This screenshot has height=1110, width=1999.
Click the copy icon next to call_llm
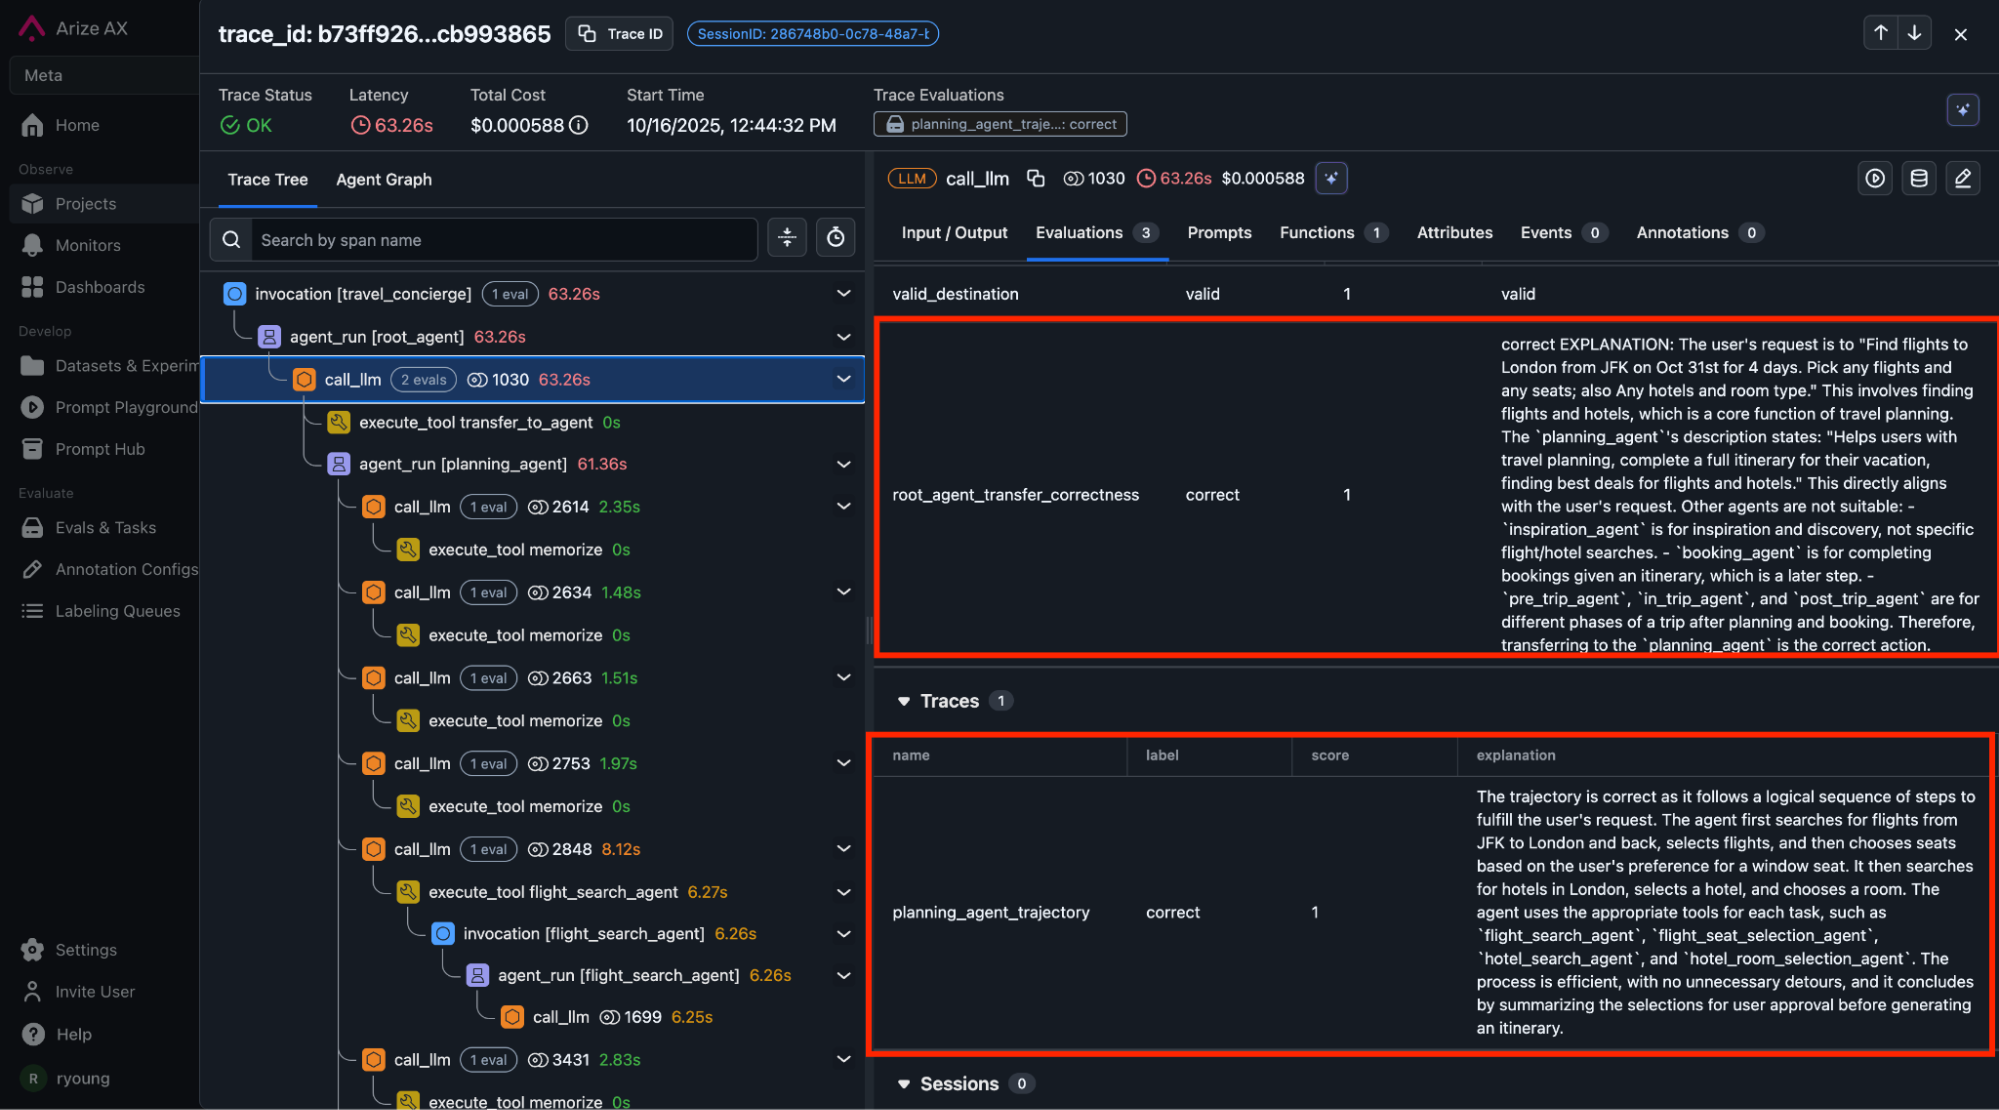[1036, 178]
